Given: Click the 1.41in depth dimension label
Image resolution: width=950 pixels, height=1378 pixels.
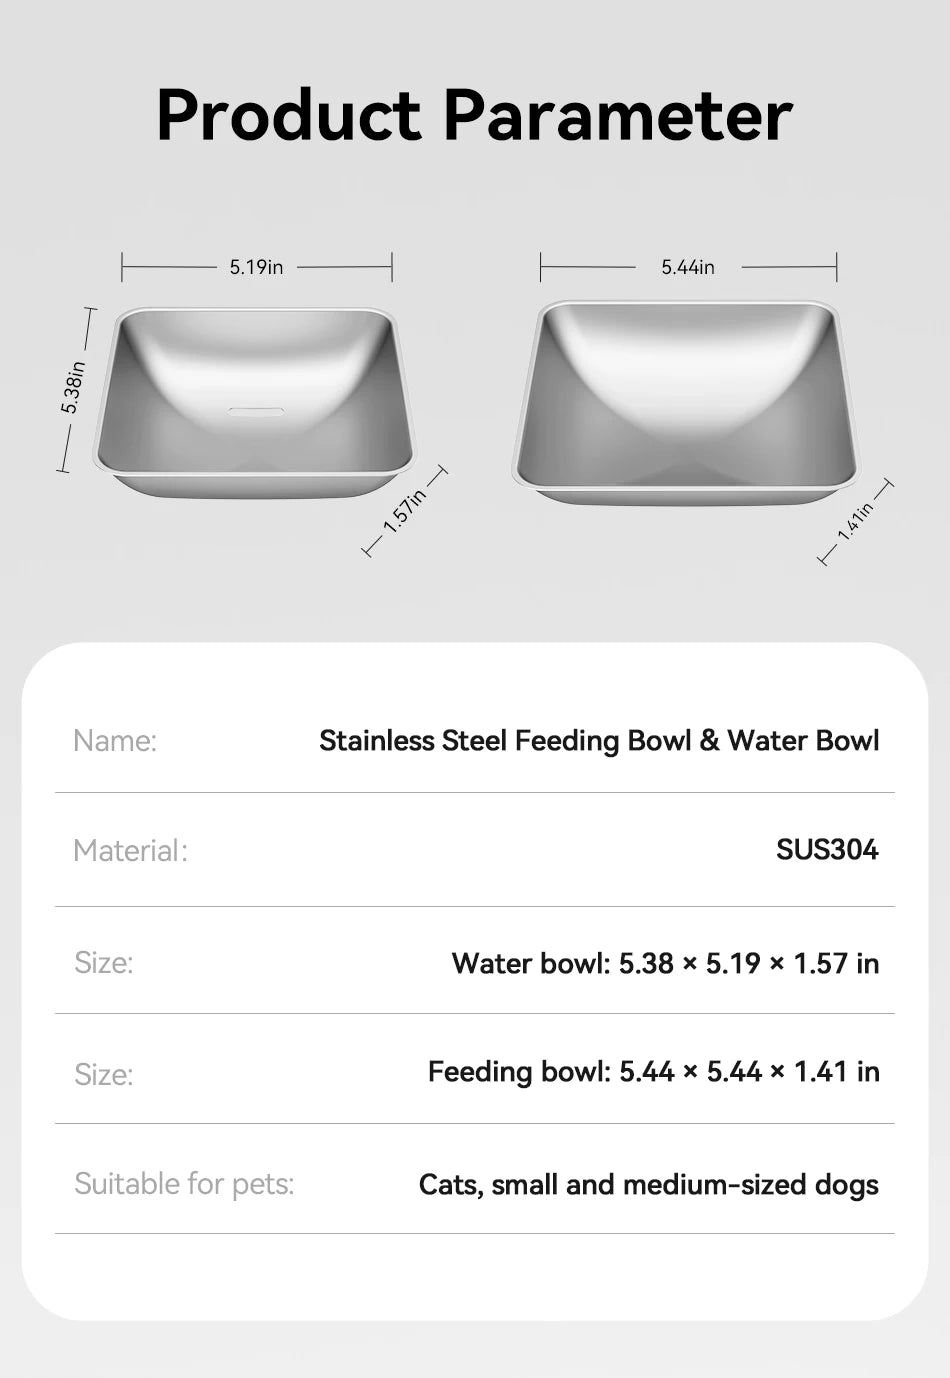Looking at the screenshot, I should click(x=856, y=522).
